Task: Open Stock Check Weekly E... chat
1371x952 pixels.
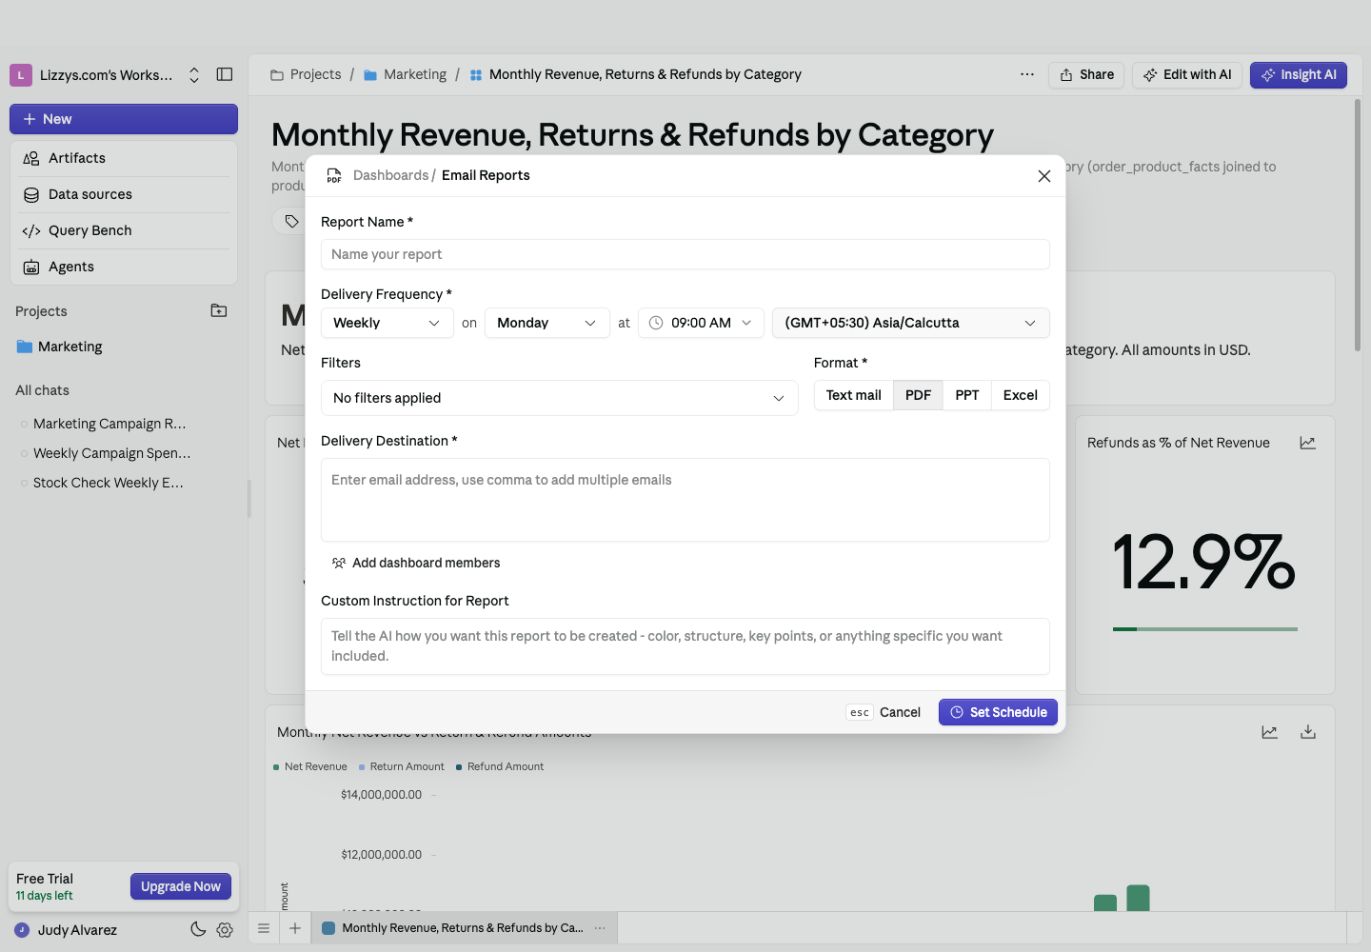Action: (108, 483)
